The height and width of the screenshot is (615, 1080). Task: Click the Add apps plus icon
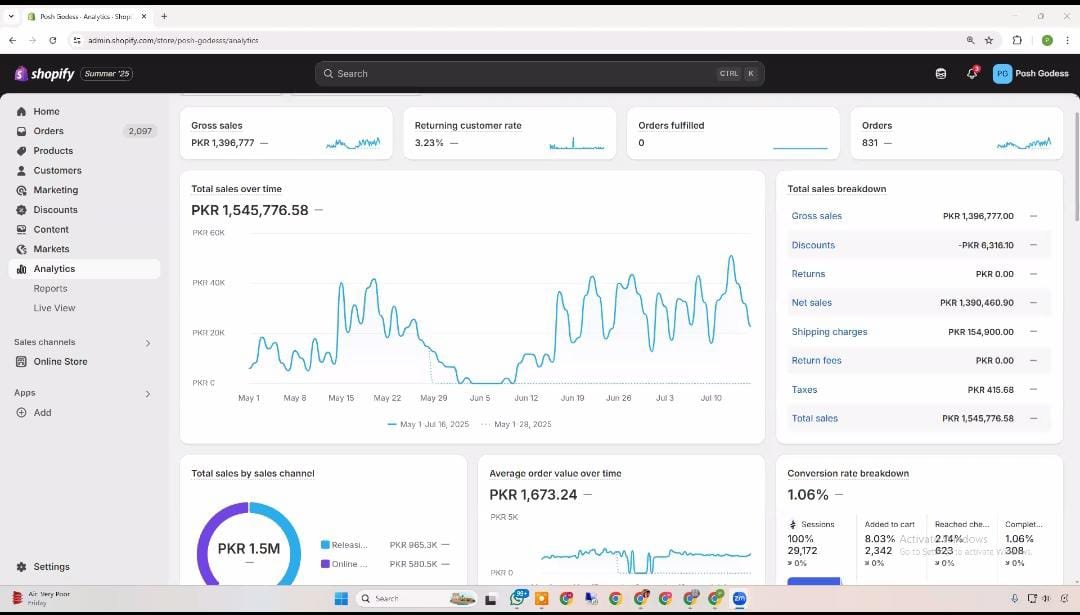pos(22,412)
